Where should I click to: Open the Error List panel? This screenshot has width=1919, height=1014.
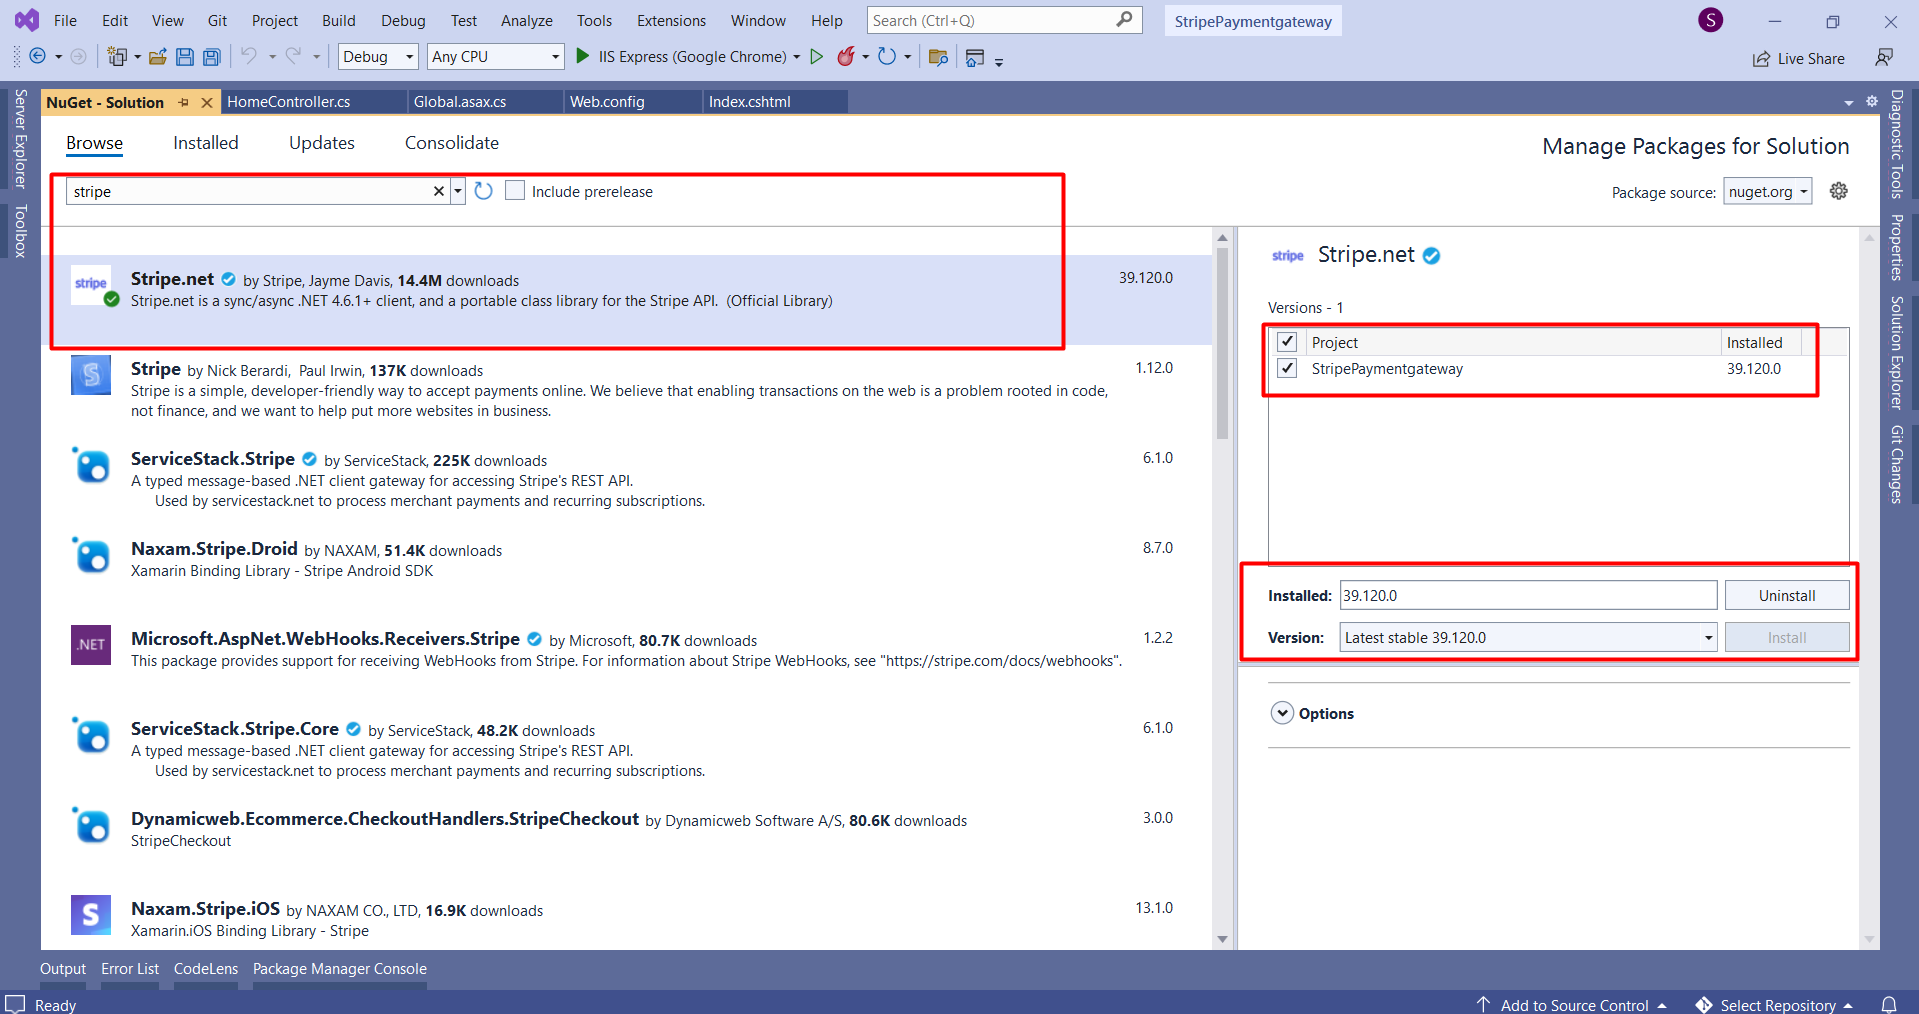[x=130, y=969]
